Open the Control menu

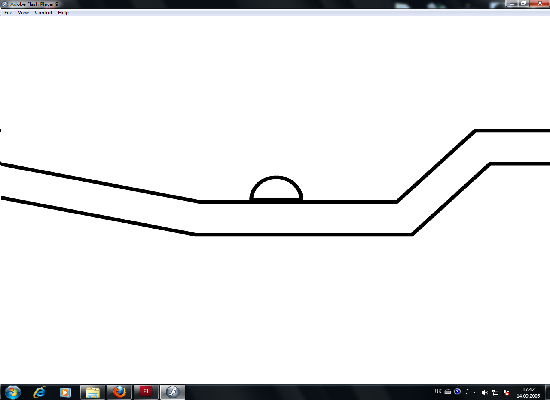pyautogui.click(x=43, y=13)
